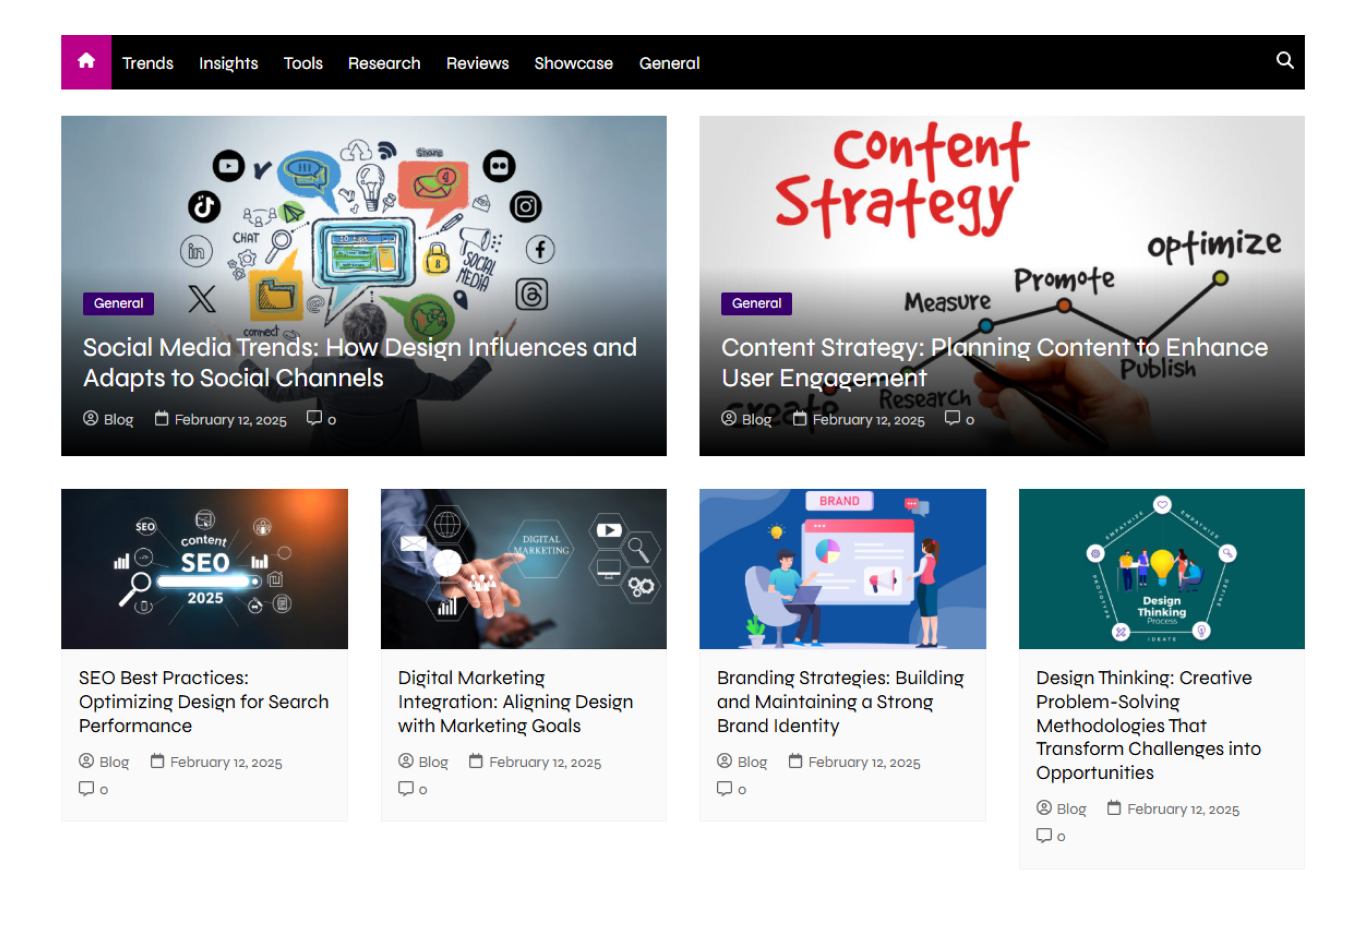Viewport: 1366px width, 935px height.
Task: Click Blog author link under SEO Best Practices
Action: (x=114, y=762)
